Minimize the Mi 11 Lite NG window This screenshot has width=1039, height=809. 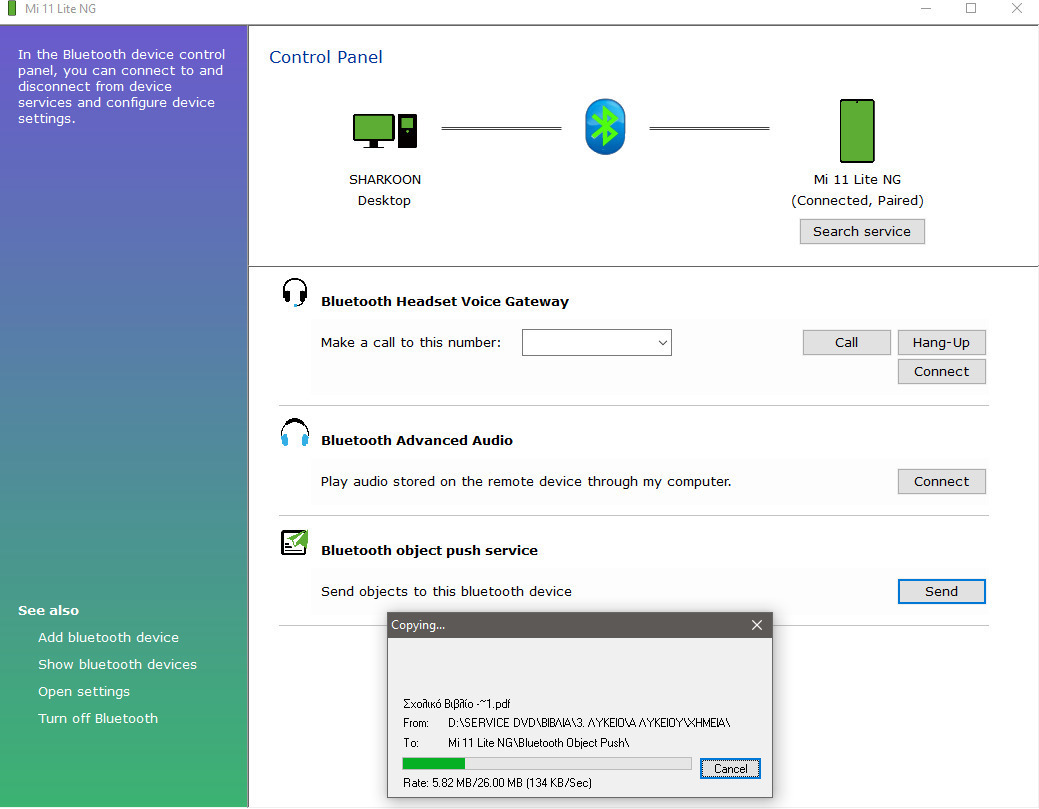pyautogui.click(x=926, y=9)
